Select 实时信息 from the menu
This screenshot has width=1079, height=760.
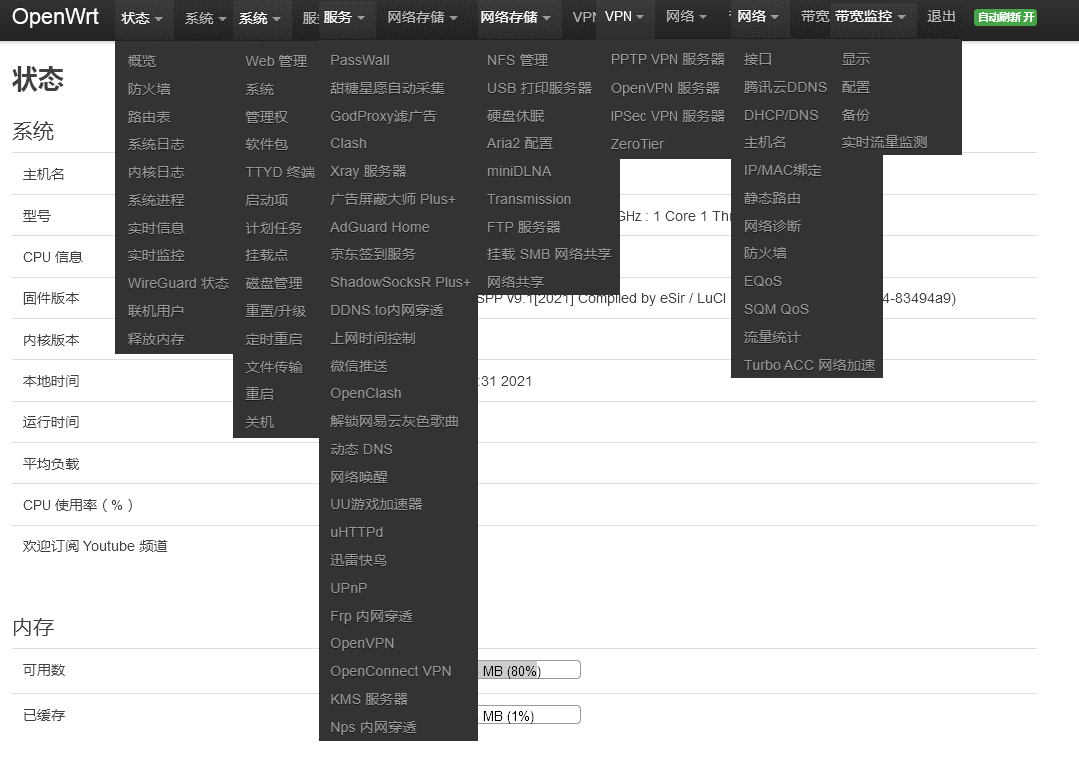tap(156, 228)
